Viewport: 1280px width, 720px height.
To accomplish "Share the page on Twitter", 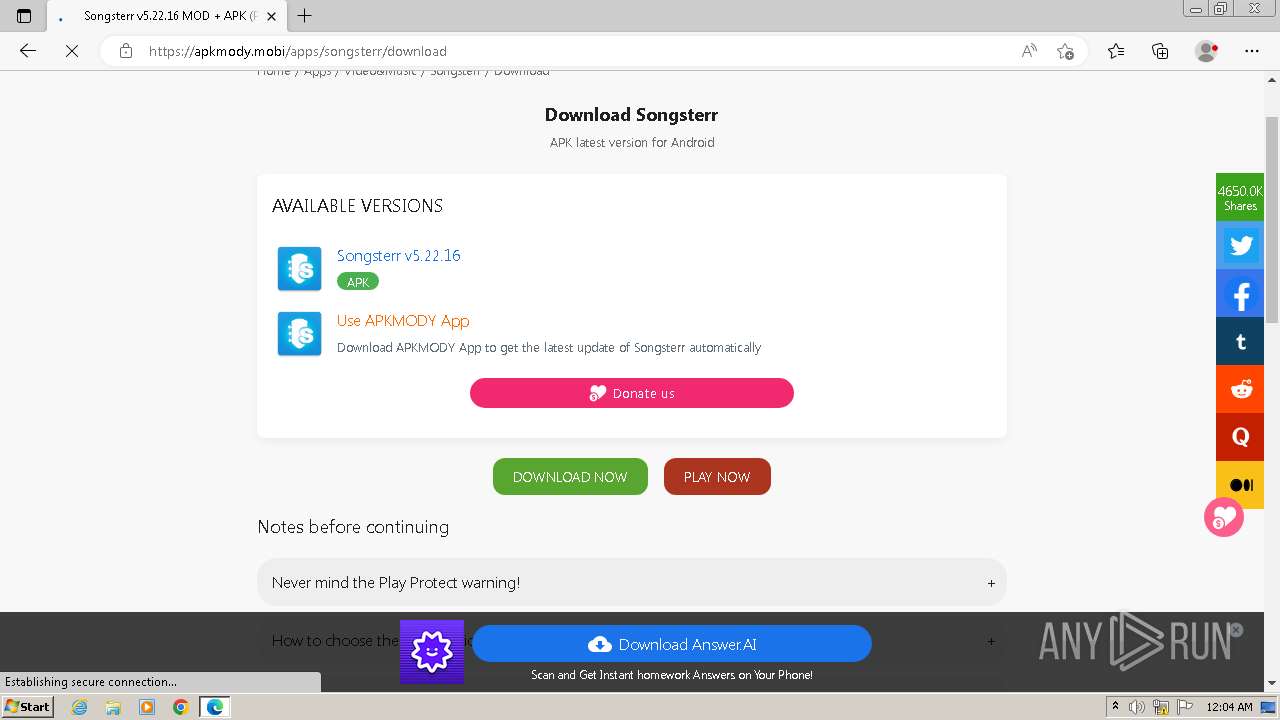I will tap(1240, 245).
